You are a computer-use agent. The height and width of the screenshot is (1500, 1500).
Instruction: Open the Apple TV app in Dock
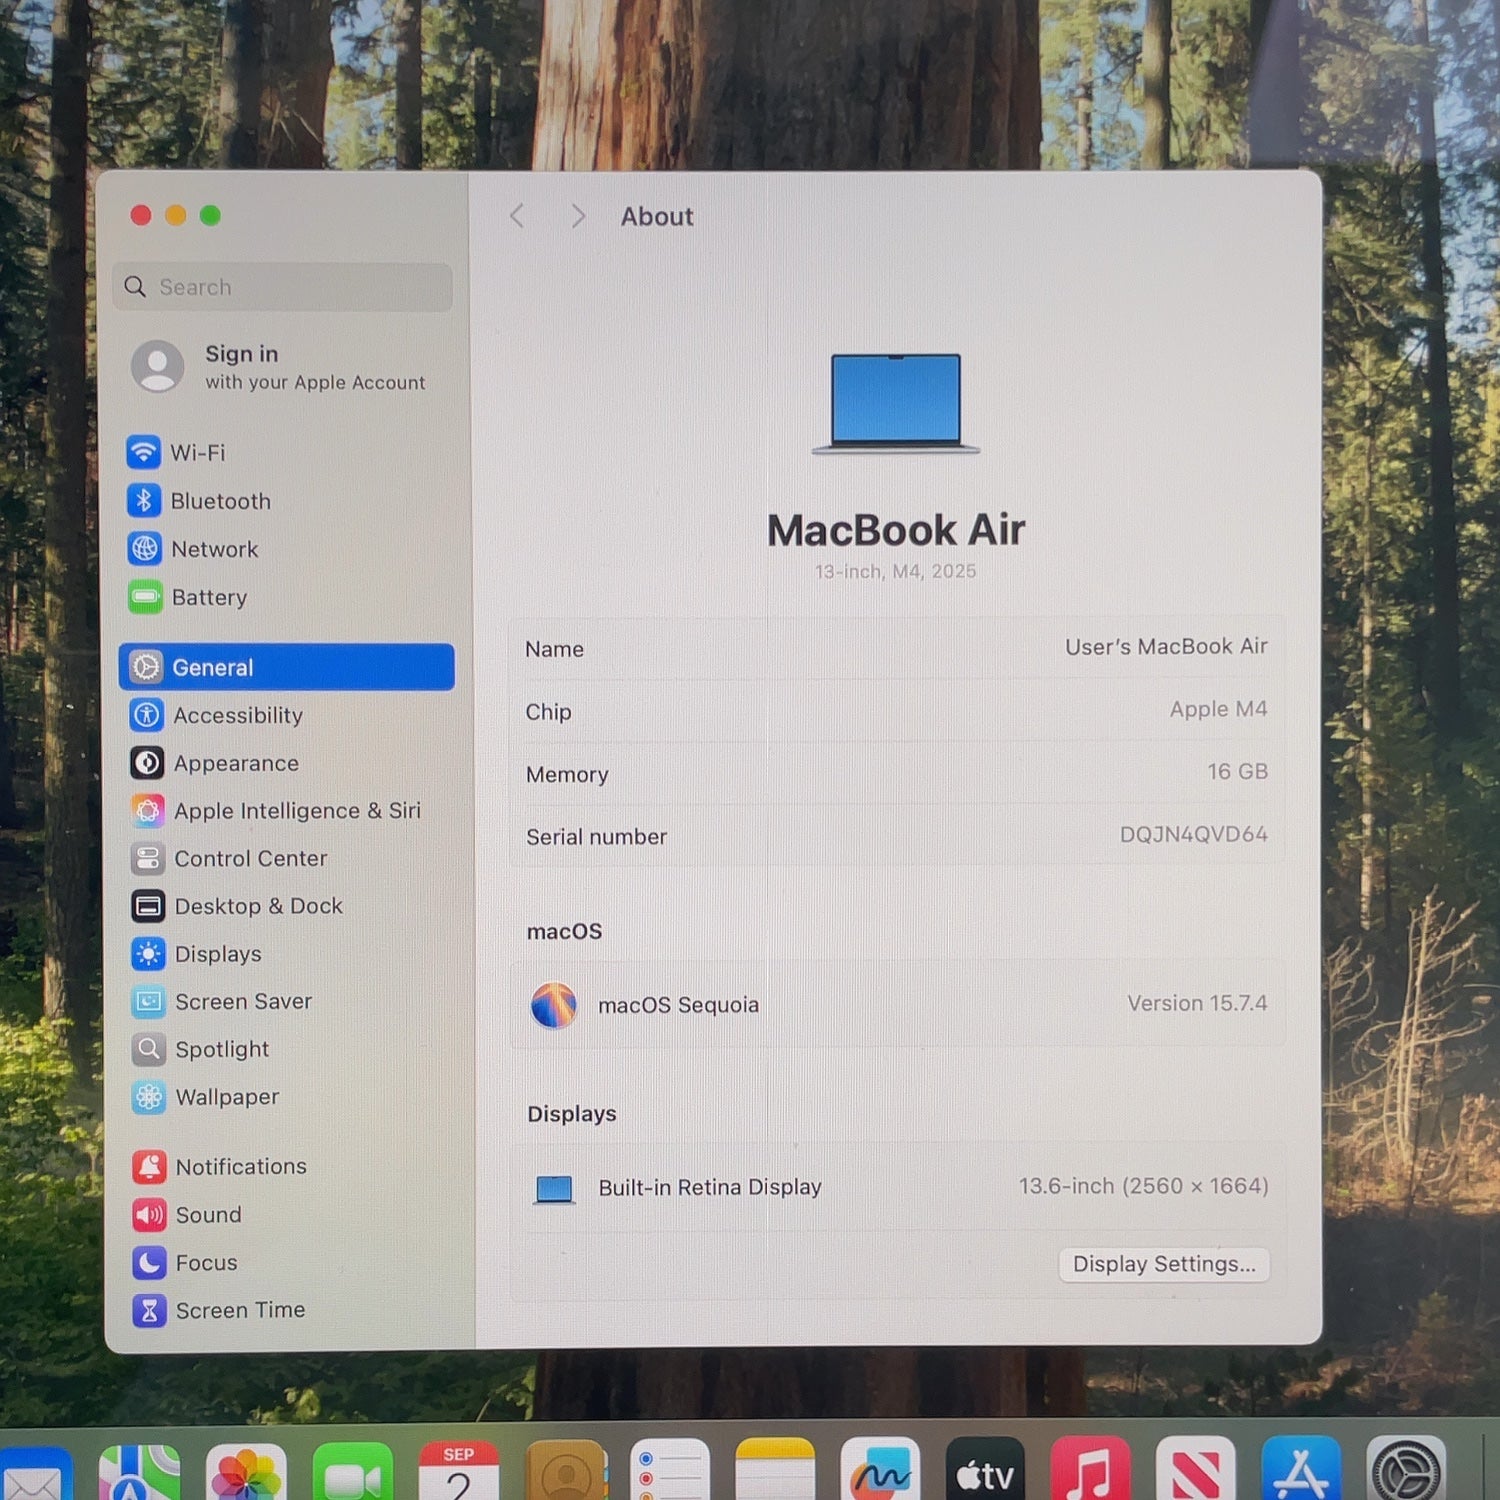[x=985, y=1471]
